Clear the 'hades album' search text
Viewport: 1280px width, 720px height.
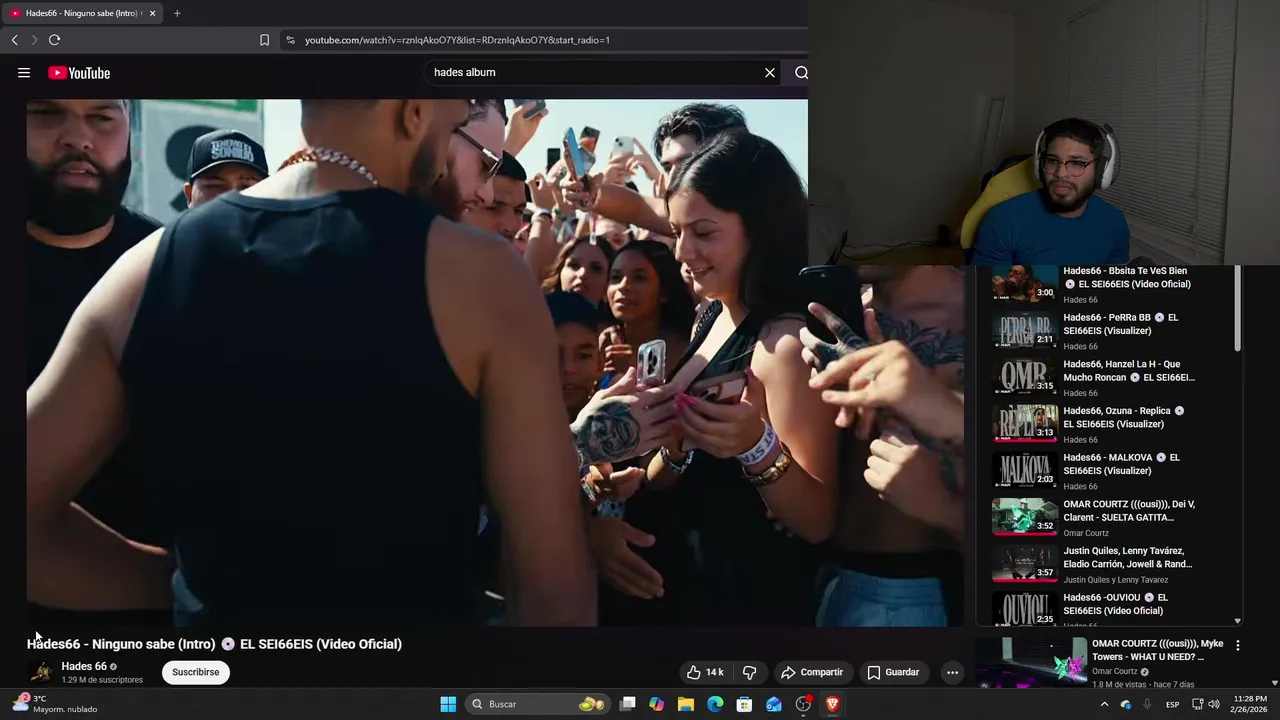point(770,72)
